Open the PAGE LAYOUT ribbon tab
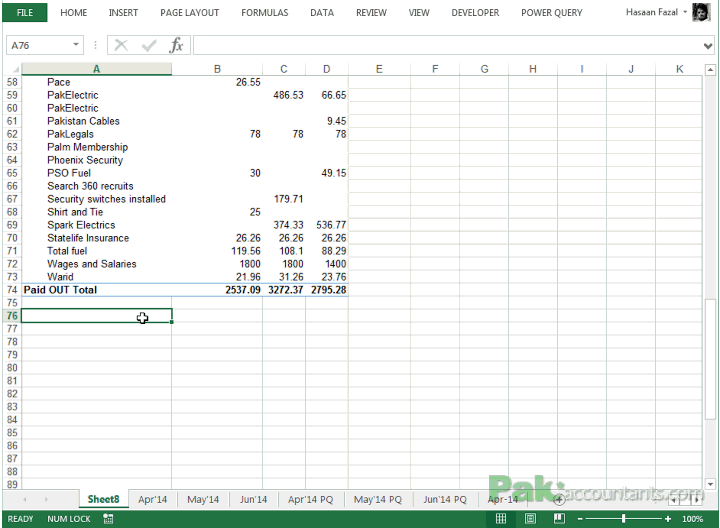 click(189, 13)
